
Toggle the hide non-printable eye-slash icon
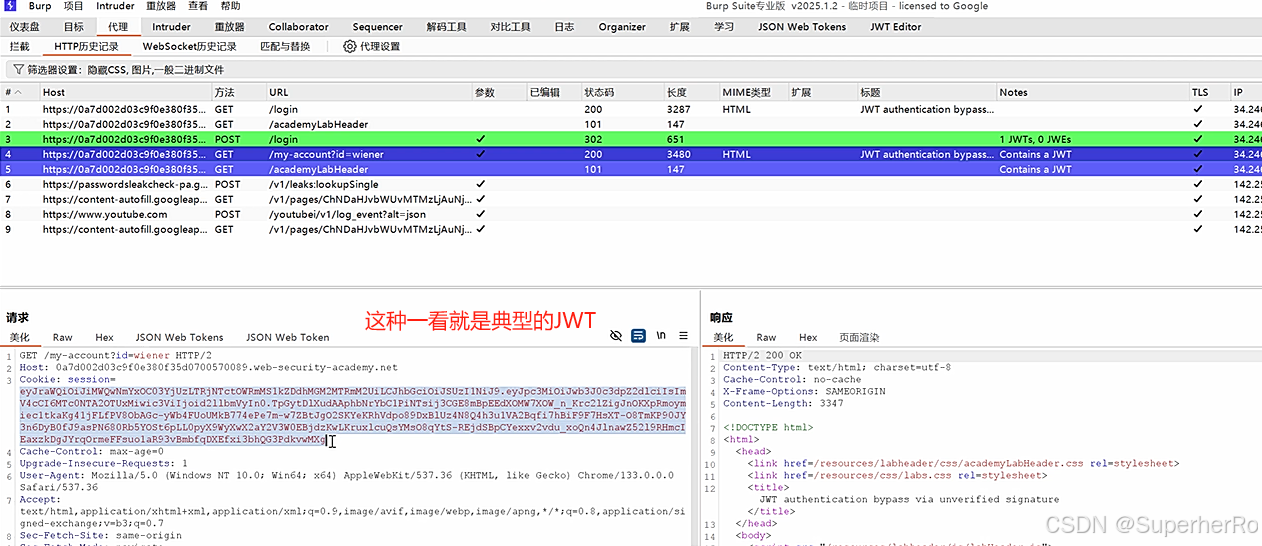tap(616, 336)
